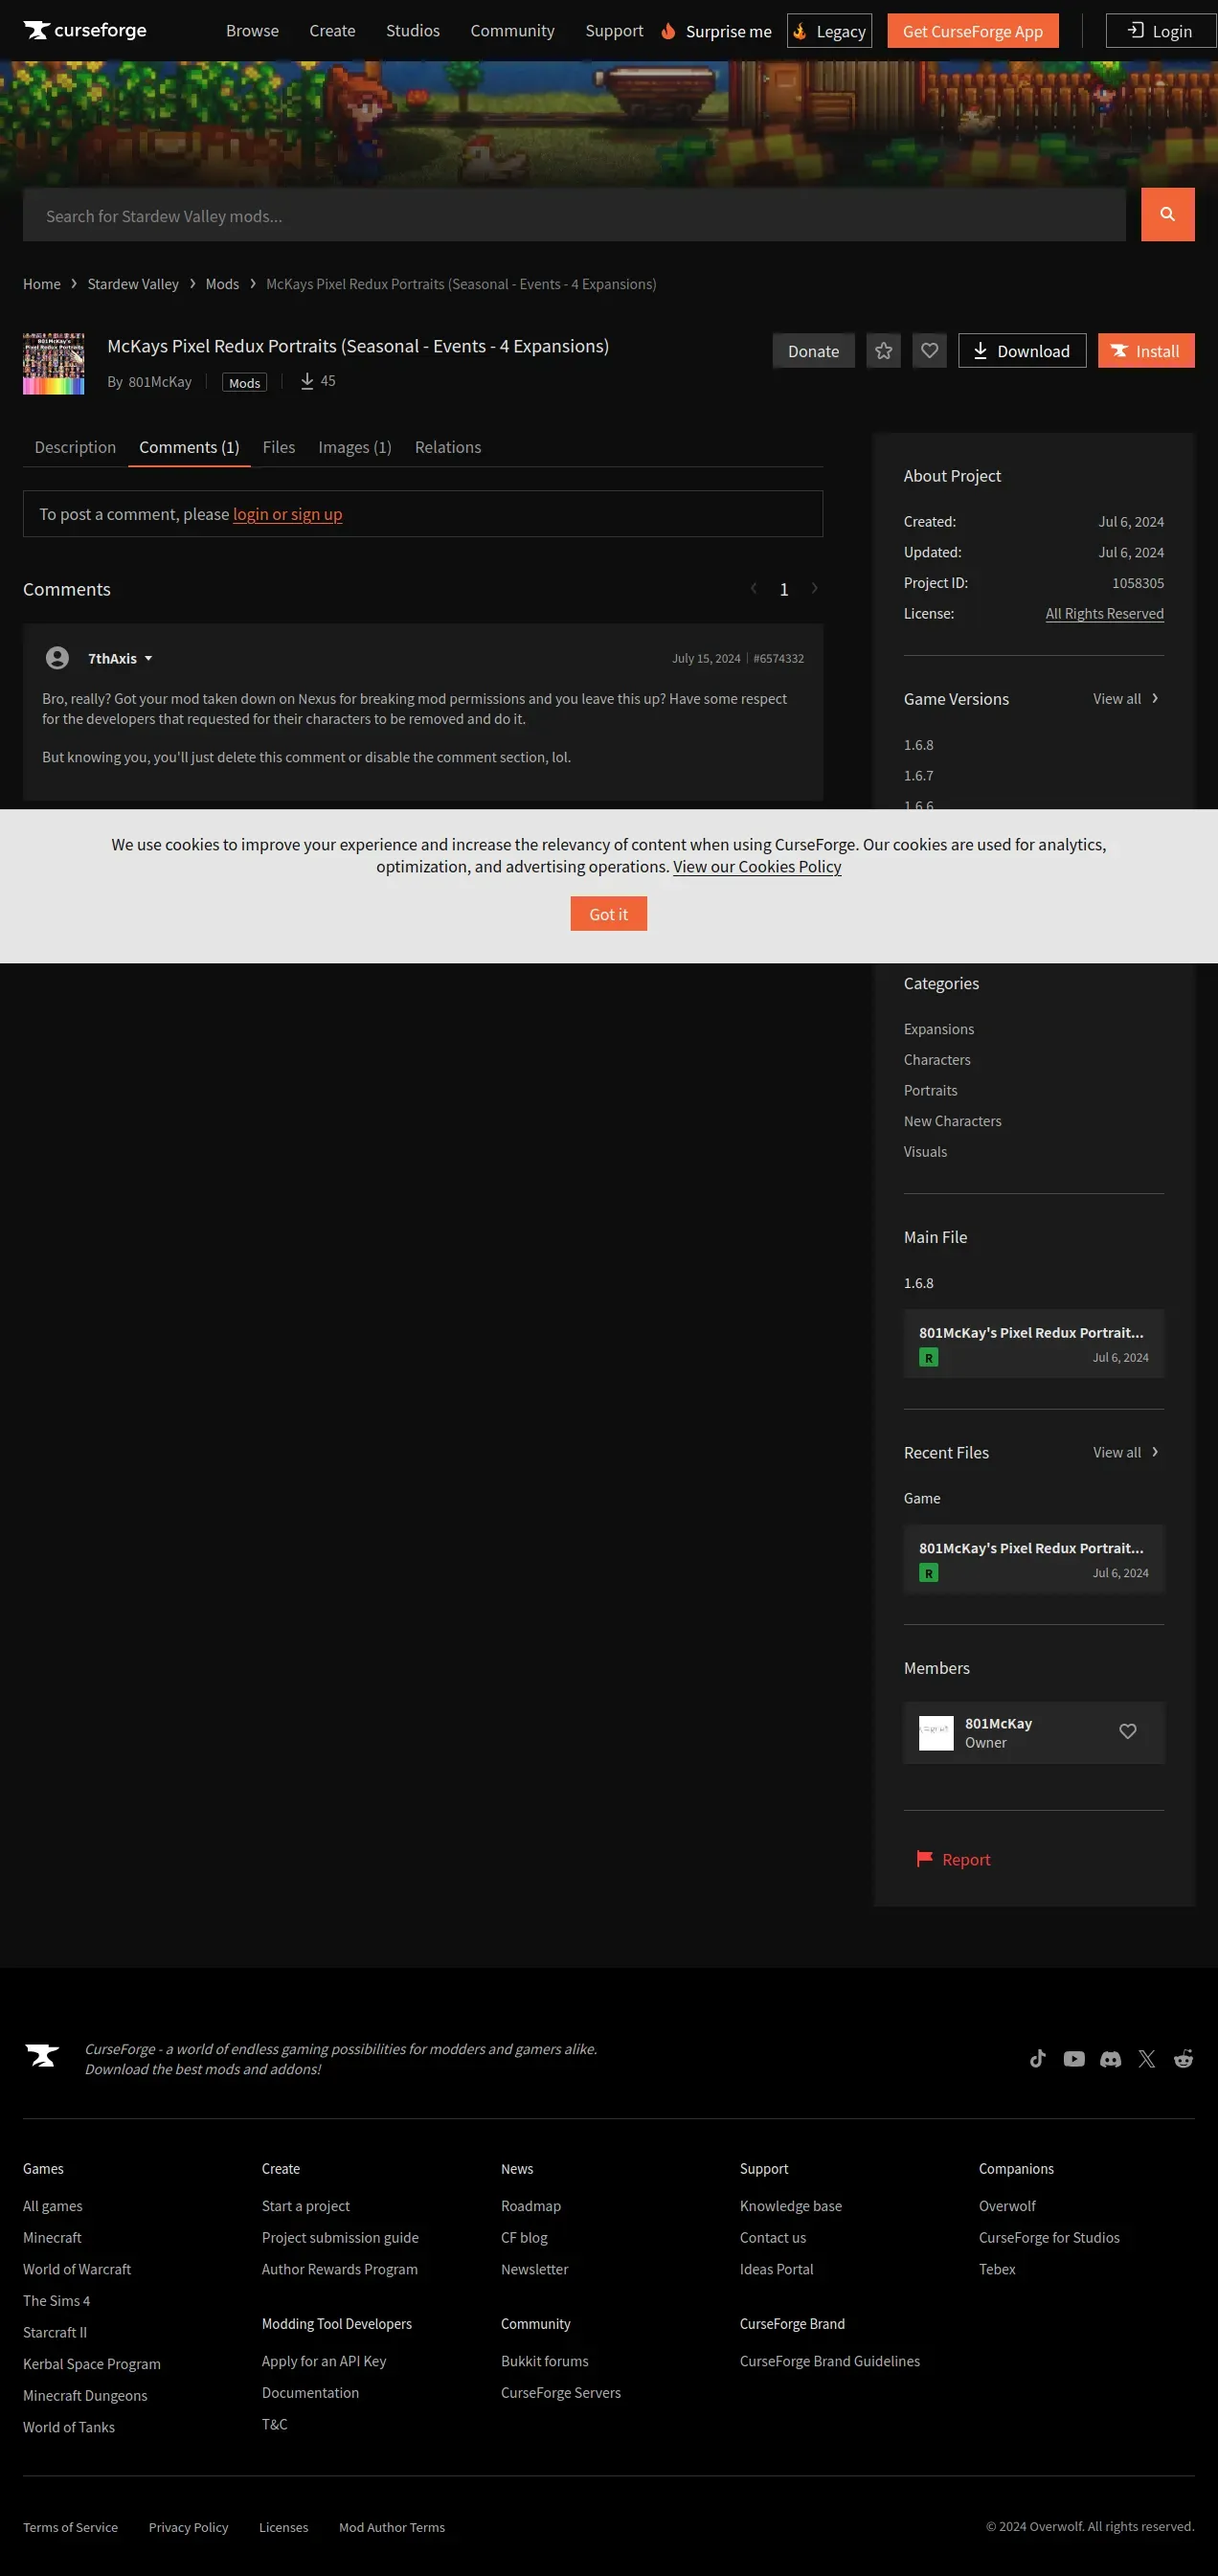Click the 801McKay member avatar
The width and height of the screenshot is (1218, 2576).
pyautogui.click(x=936, y=1733)
